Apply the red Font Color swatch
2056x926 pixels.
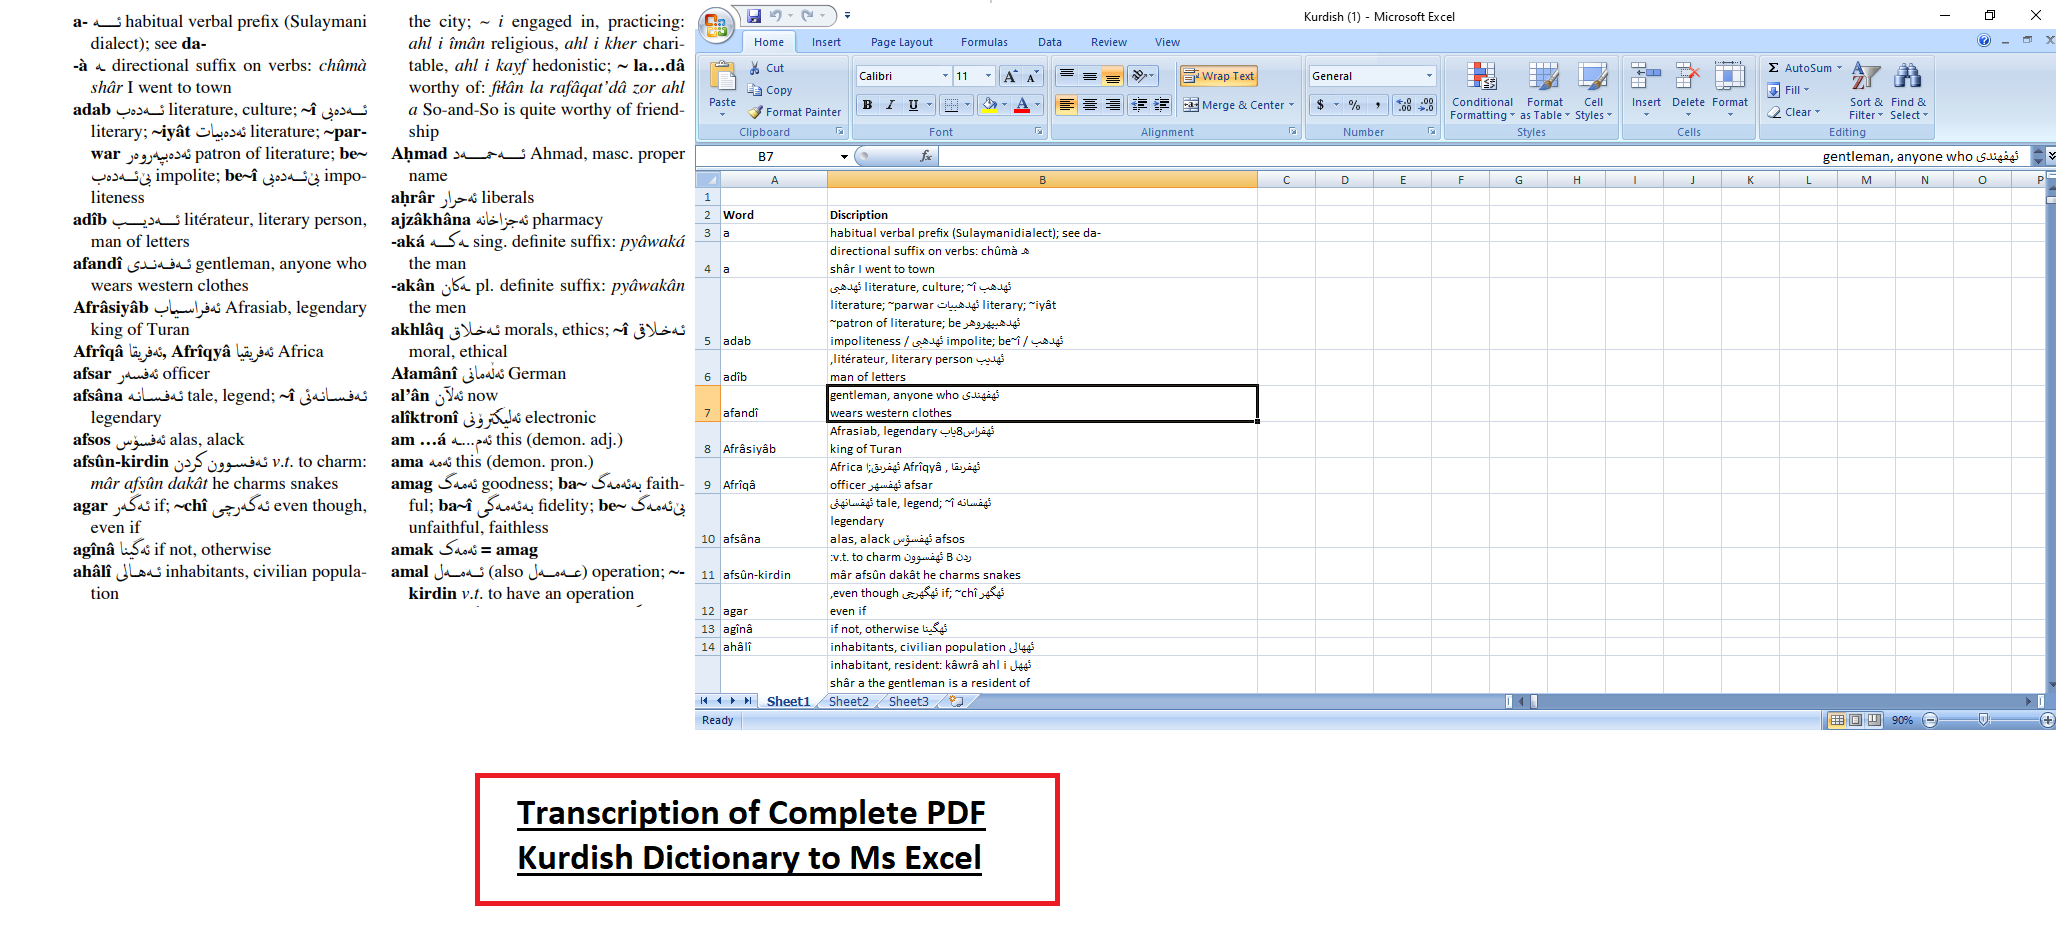[1021, 105]
